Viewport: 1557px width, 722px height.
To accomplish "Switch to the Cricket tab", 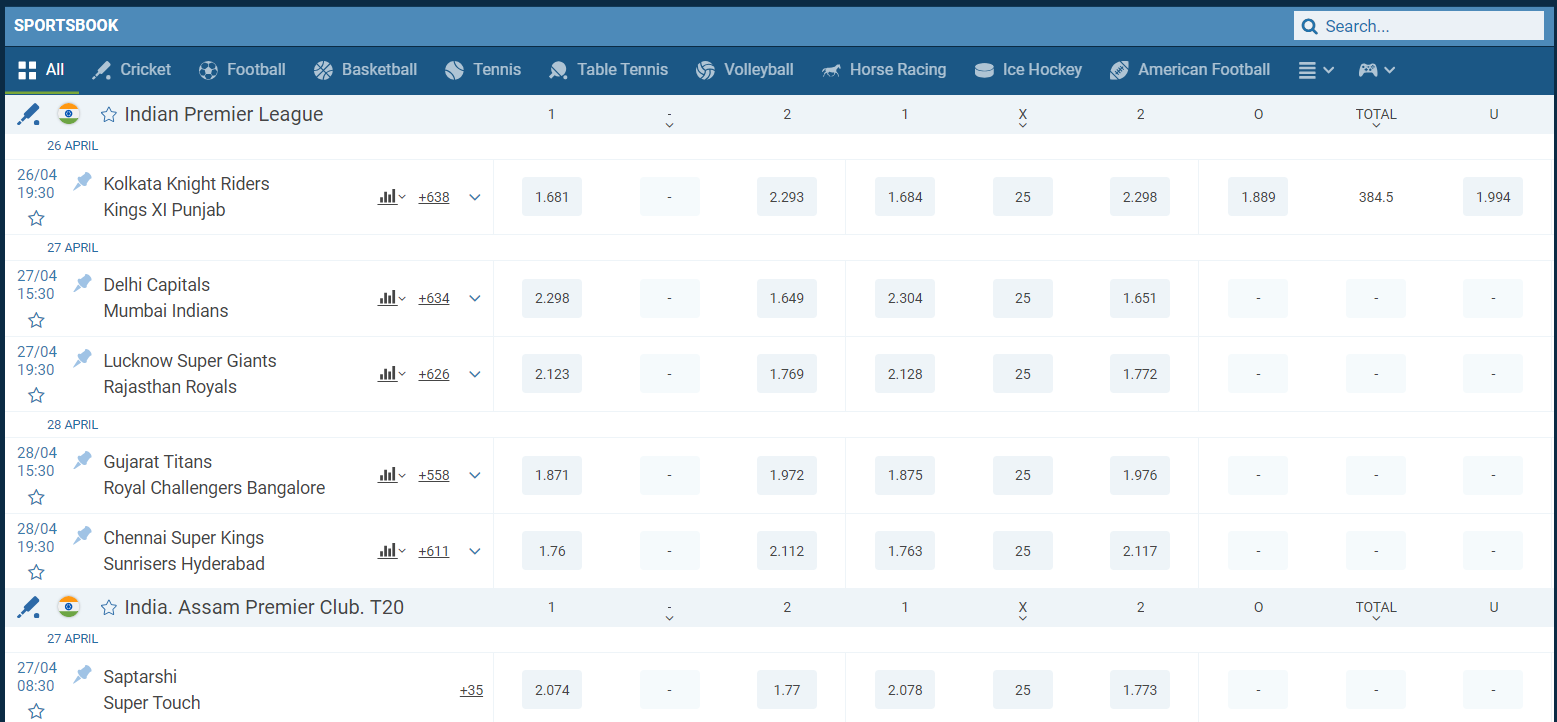I will [132, 70].
